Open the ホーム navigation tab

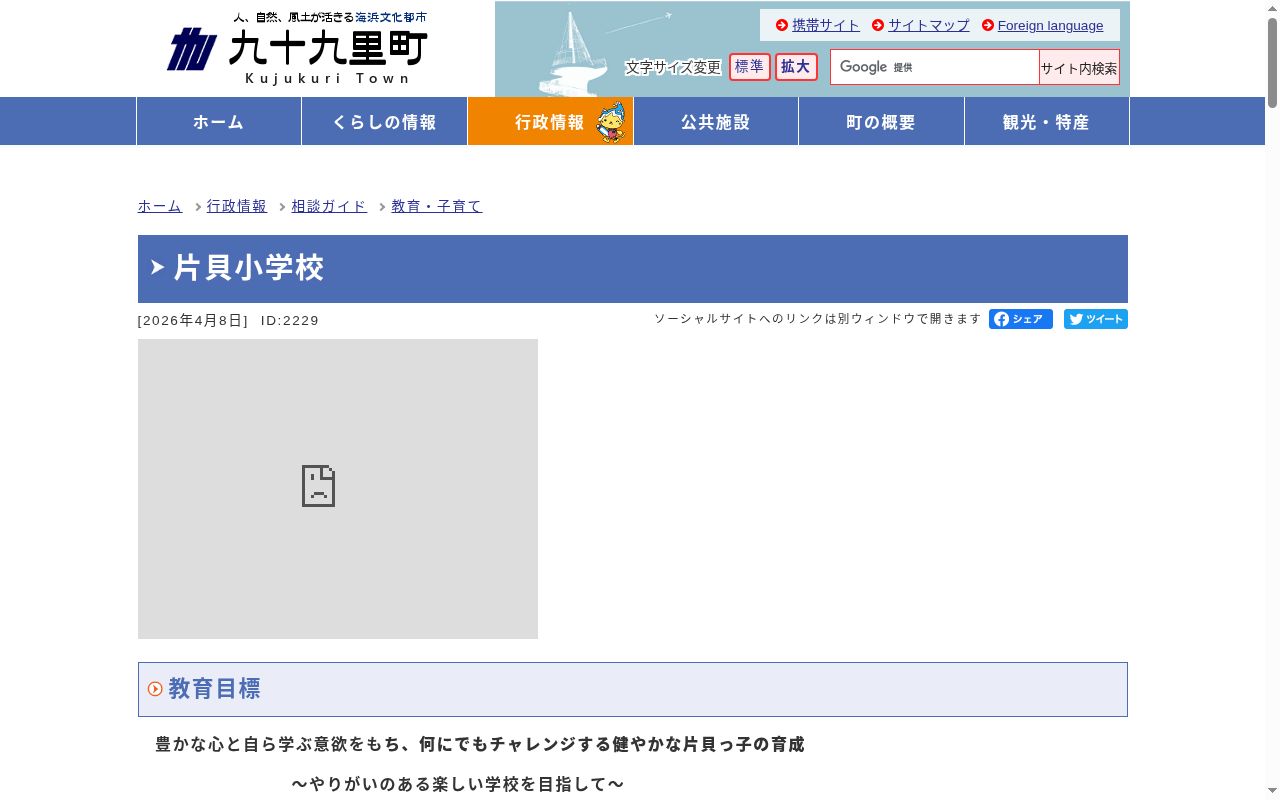219,121
